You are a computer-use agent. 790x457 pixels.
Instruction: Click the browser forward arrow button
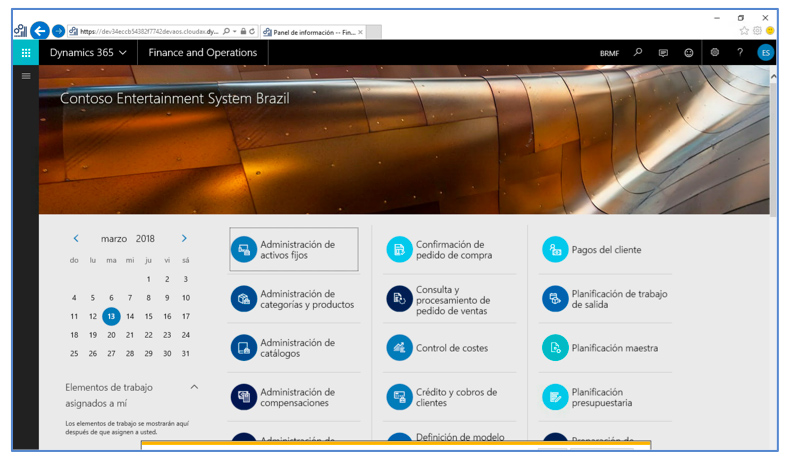[x=58, y=31]
